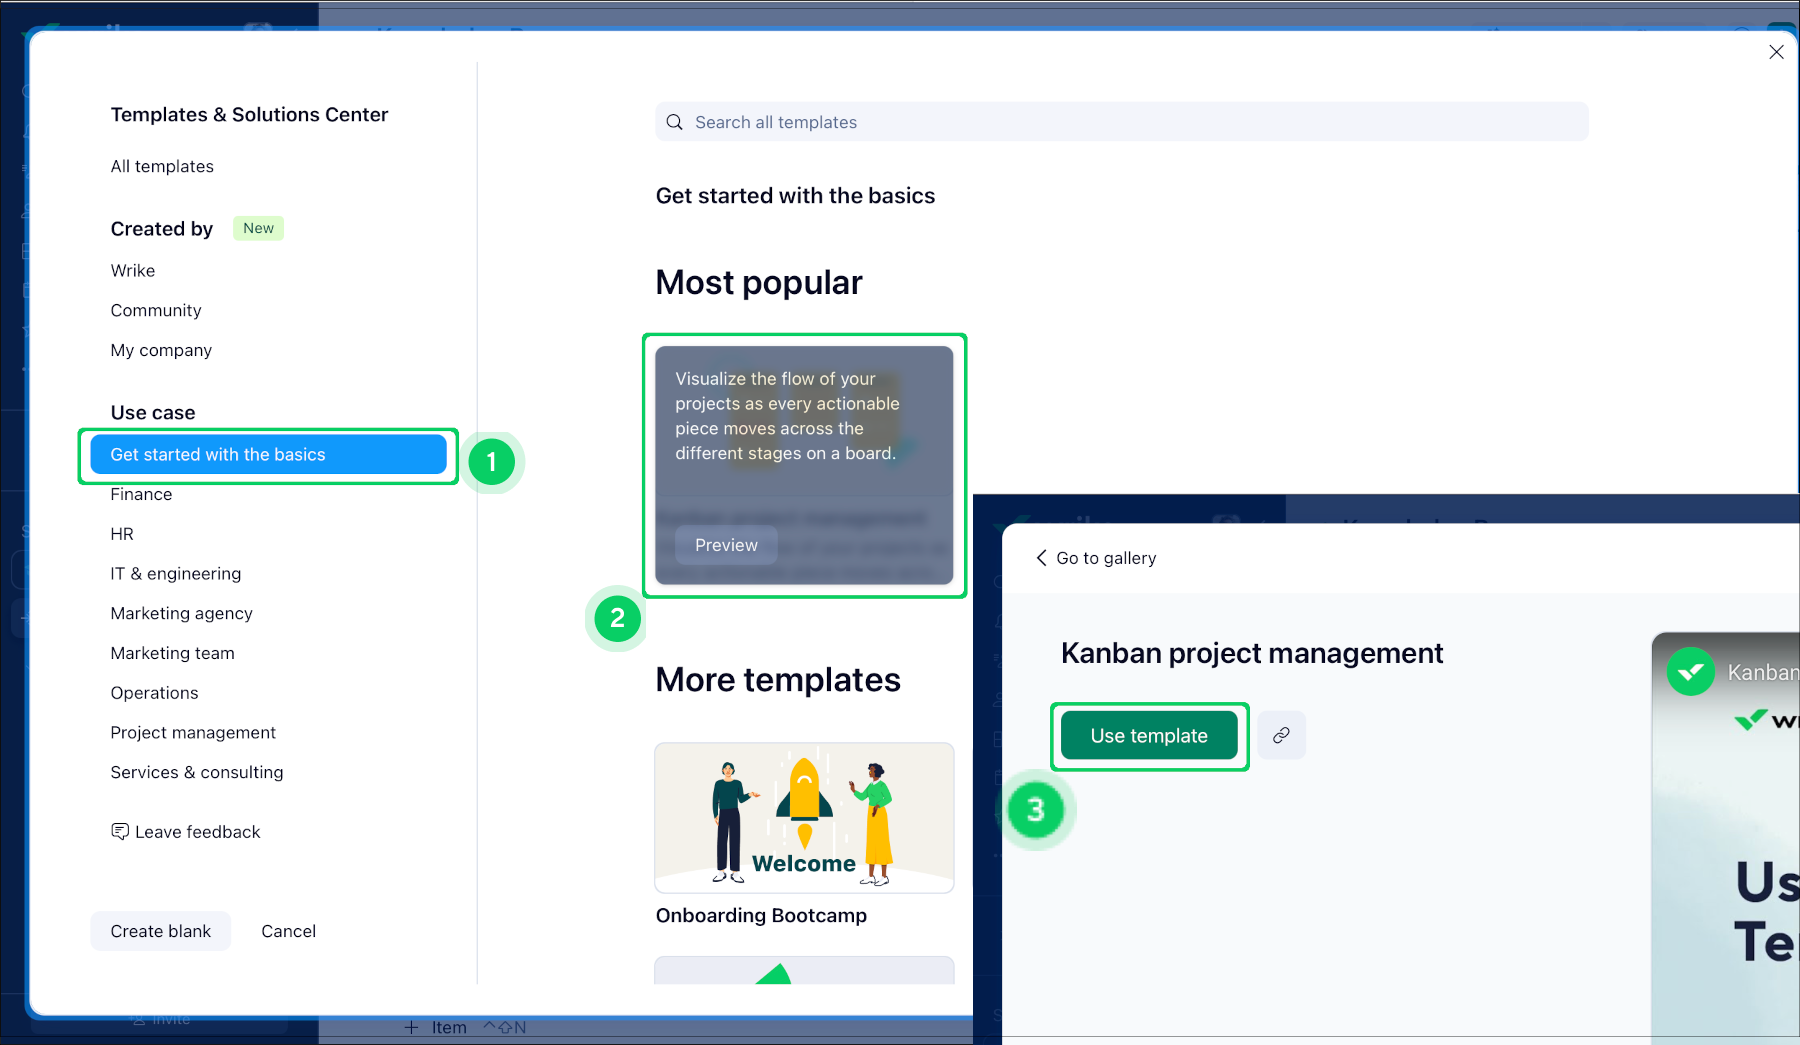Select Marketing team use case
This screenshot has width=1800, height=1045.
tap(172, 653)
